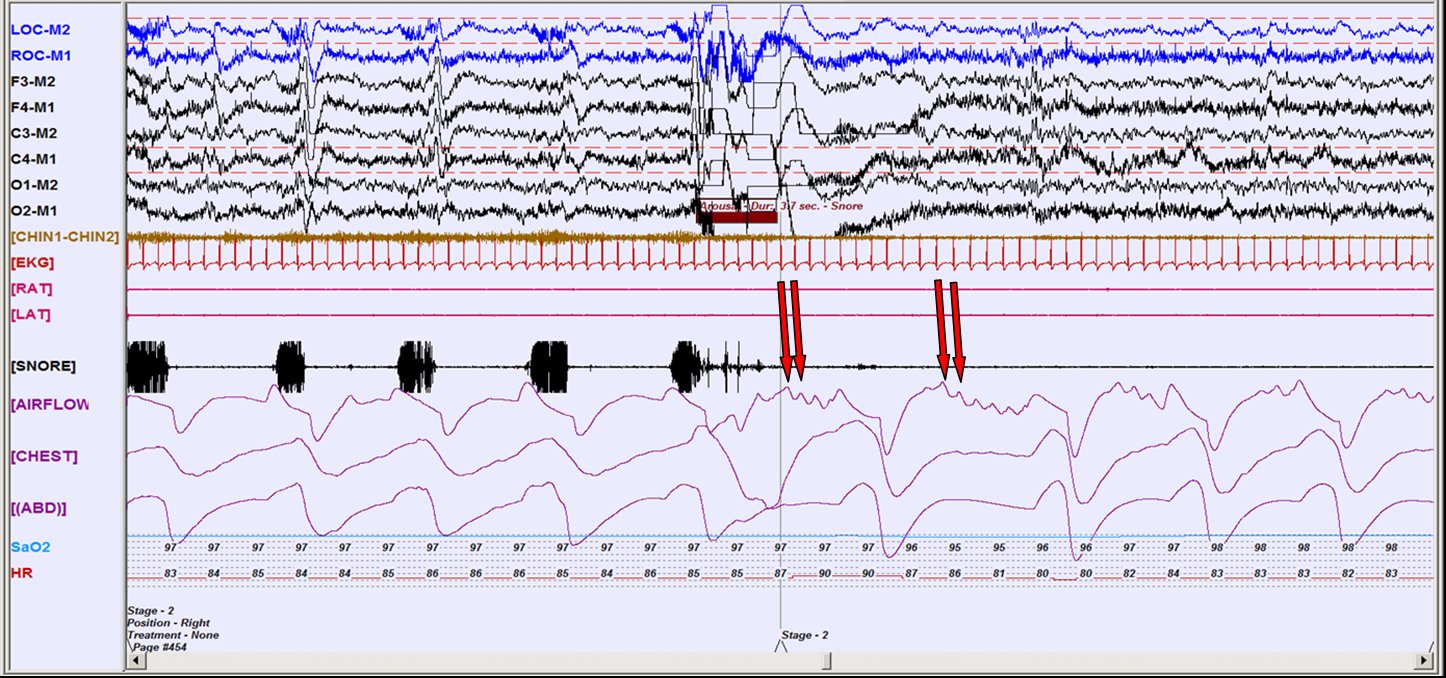Select the AIRFLOW channel label
1446x678 pixels.
tap(49, 405)
